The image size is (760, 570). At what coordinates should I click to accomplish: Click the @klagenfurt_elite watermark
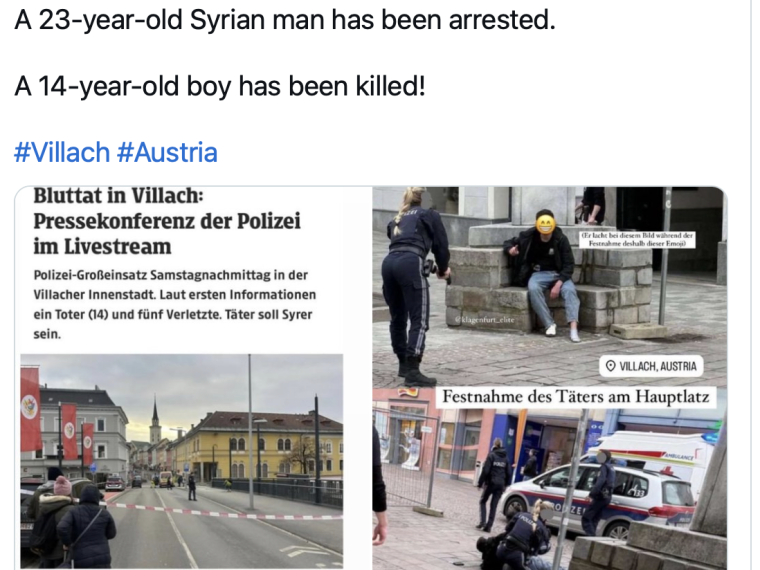click(x=484, y=320)
